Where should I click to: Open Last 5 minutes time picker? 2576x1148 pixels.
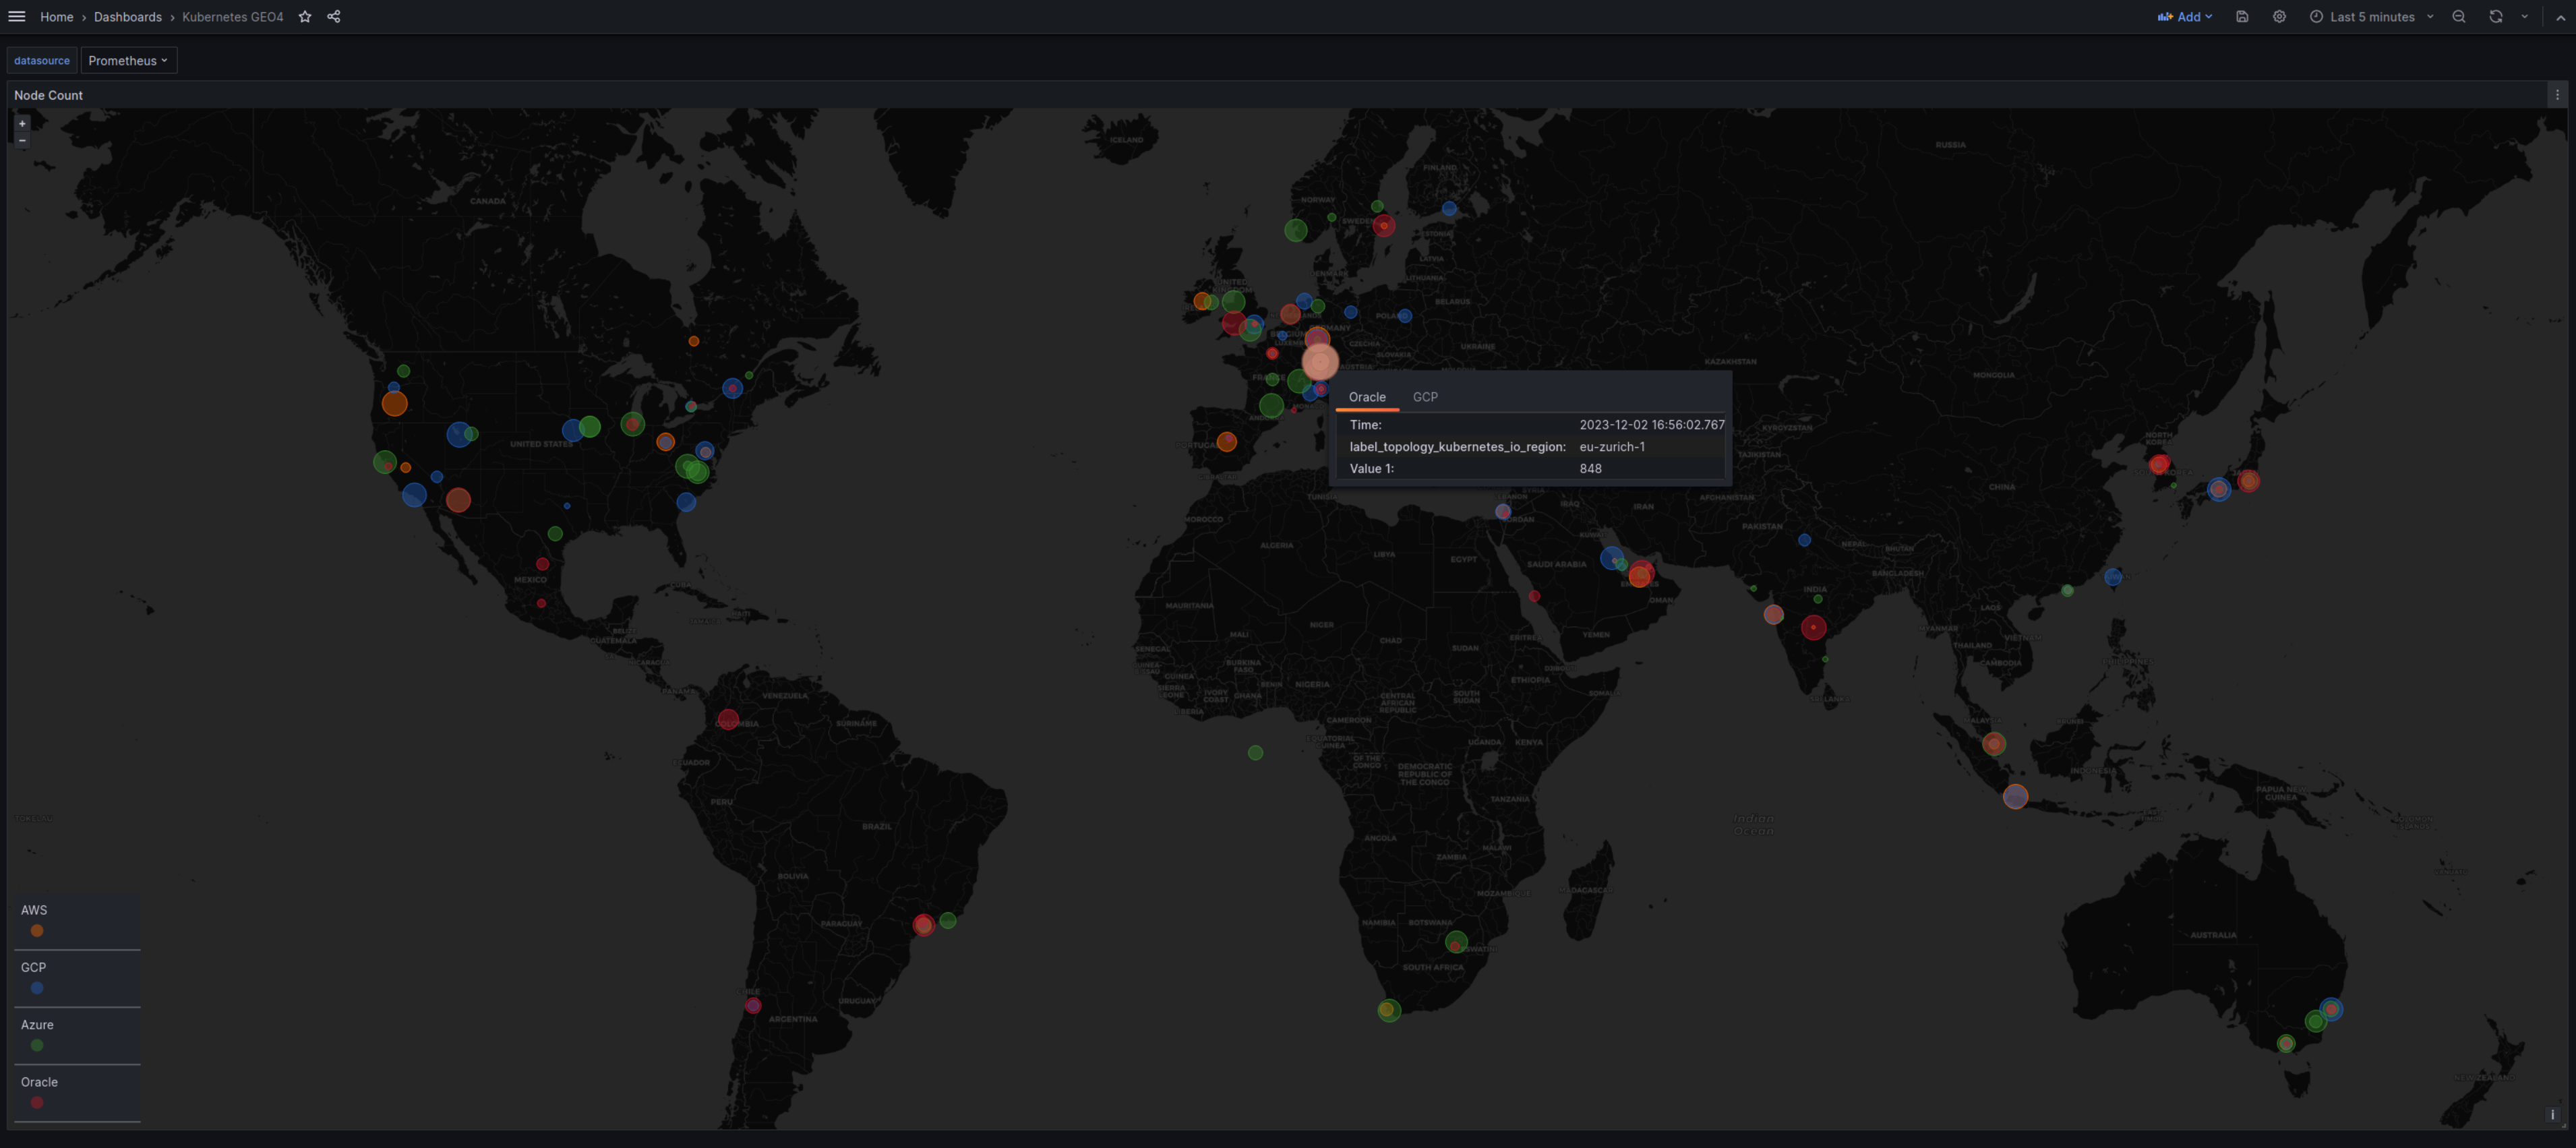pyautogui.click(x=2372, y=16)
